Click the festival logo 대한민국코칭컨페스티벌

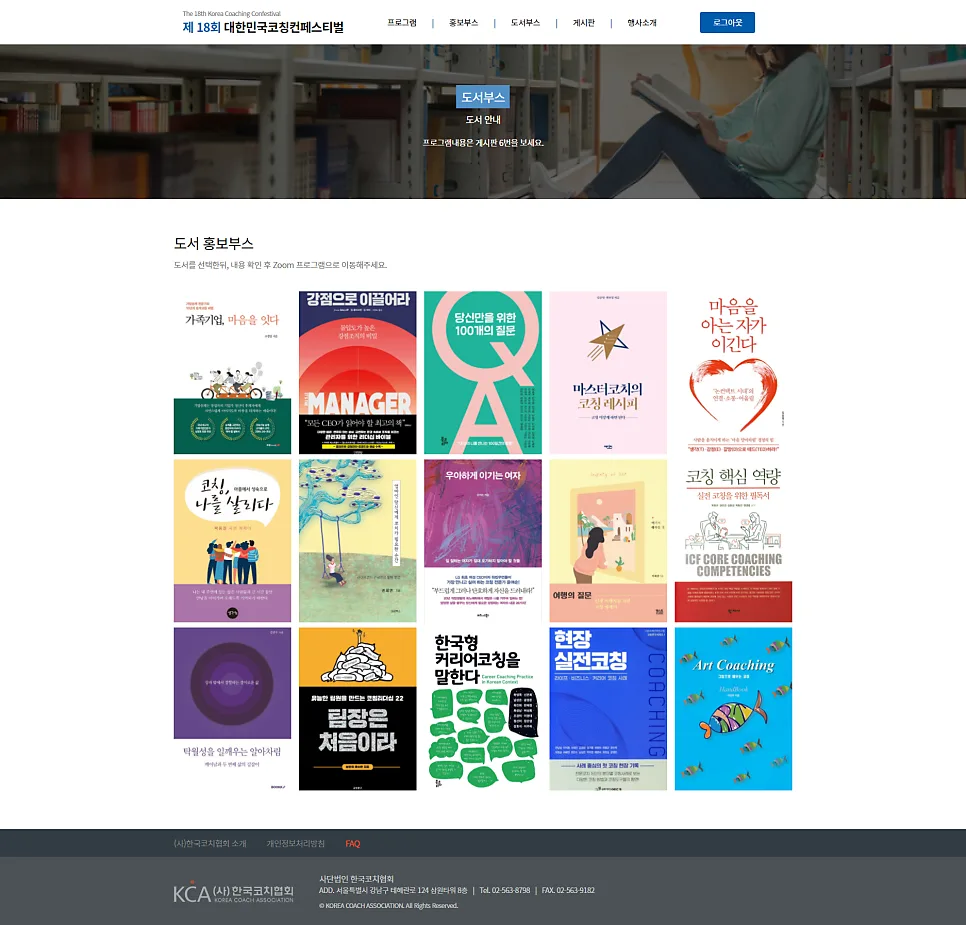tap(263, 23)
